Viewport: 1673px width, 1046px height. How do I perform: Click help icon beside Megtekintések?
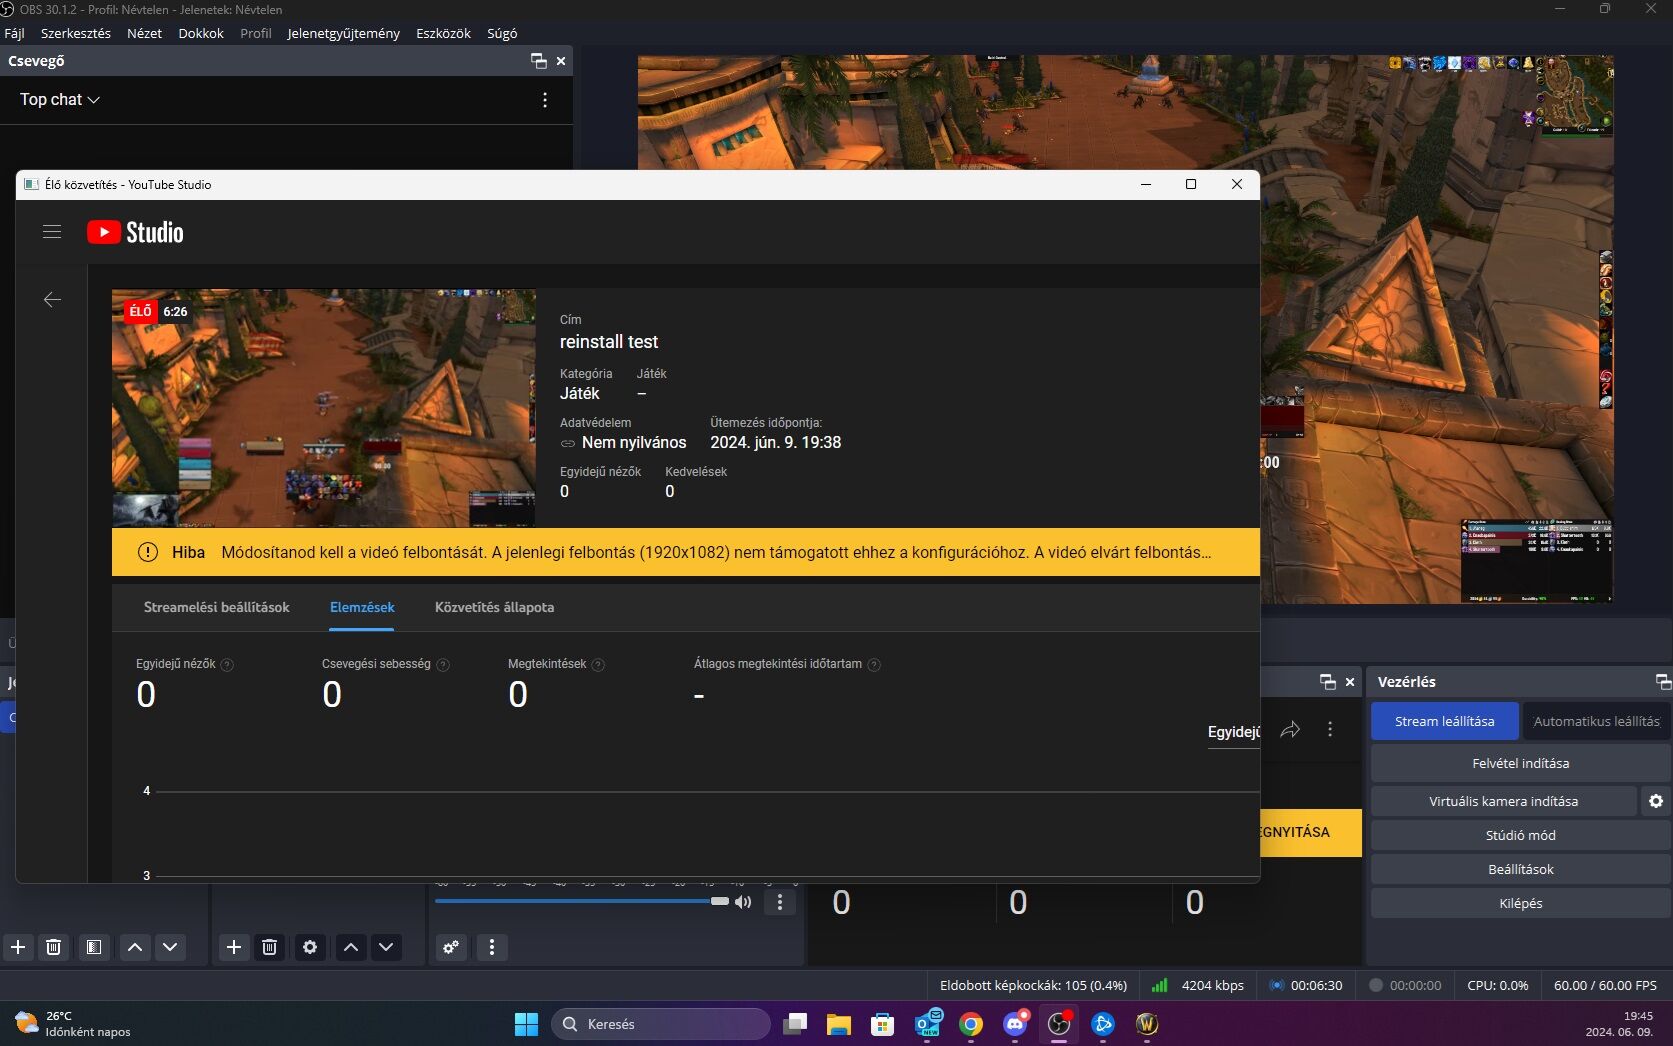point(598,665)
